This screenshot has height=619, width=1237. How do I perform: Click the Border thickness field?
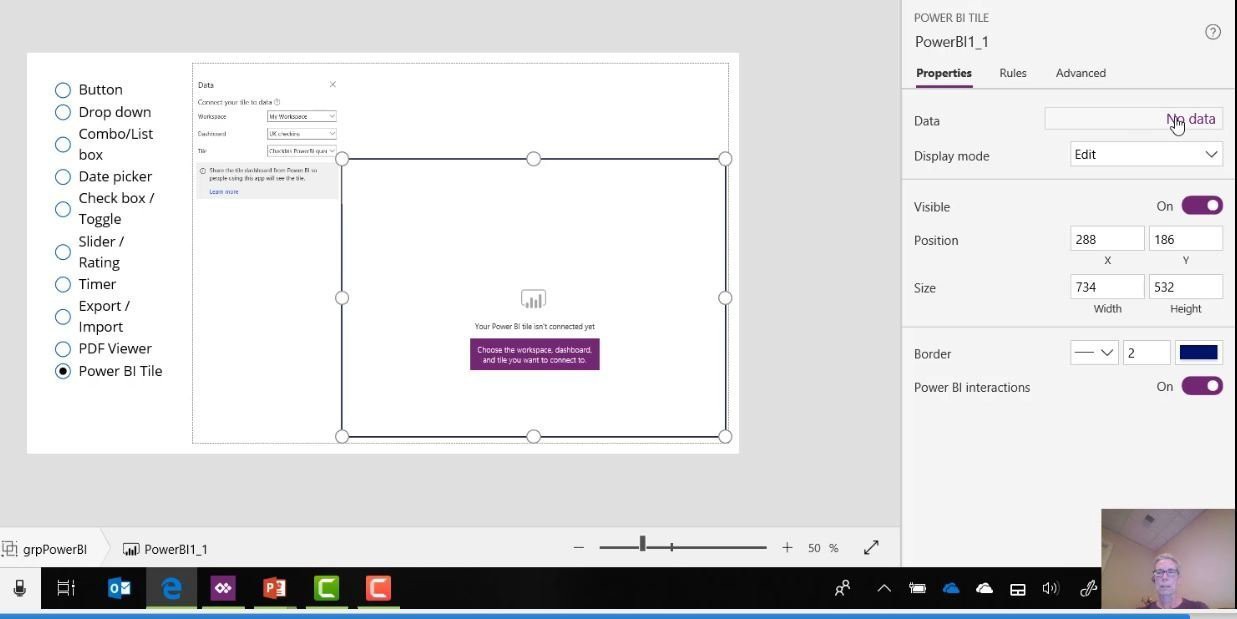[1147, 352]
